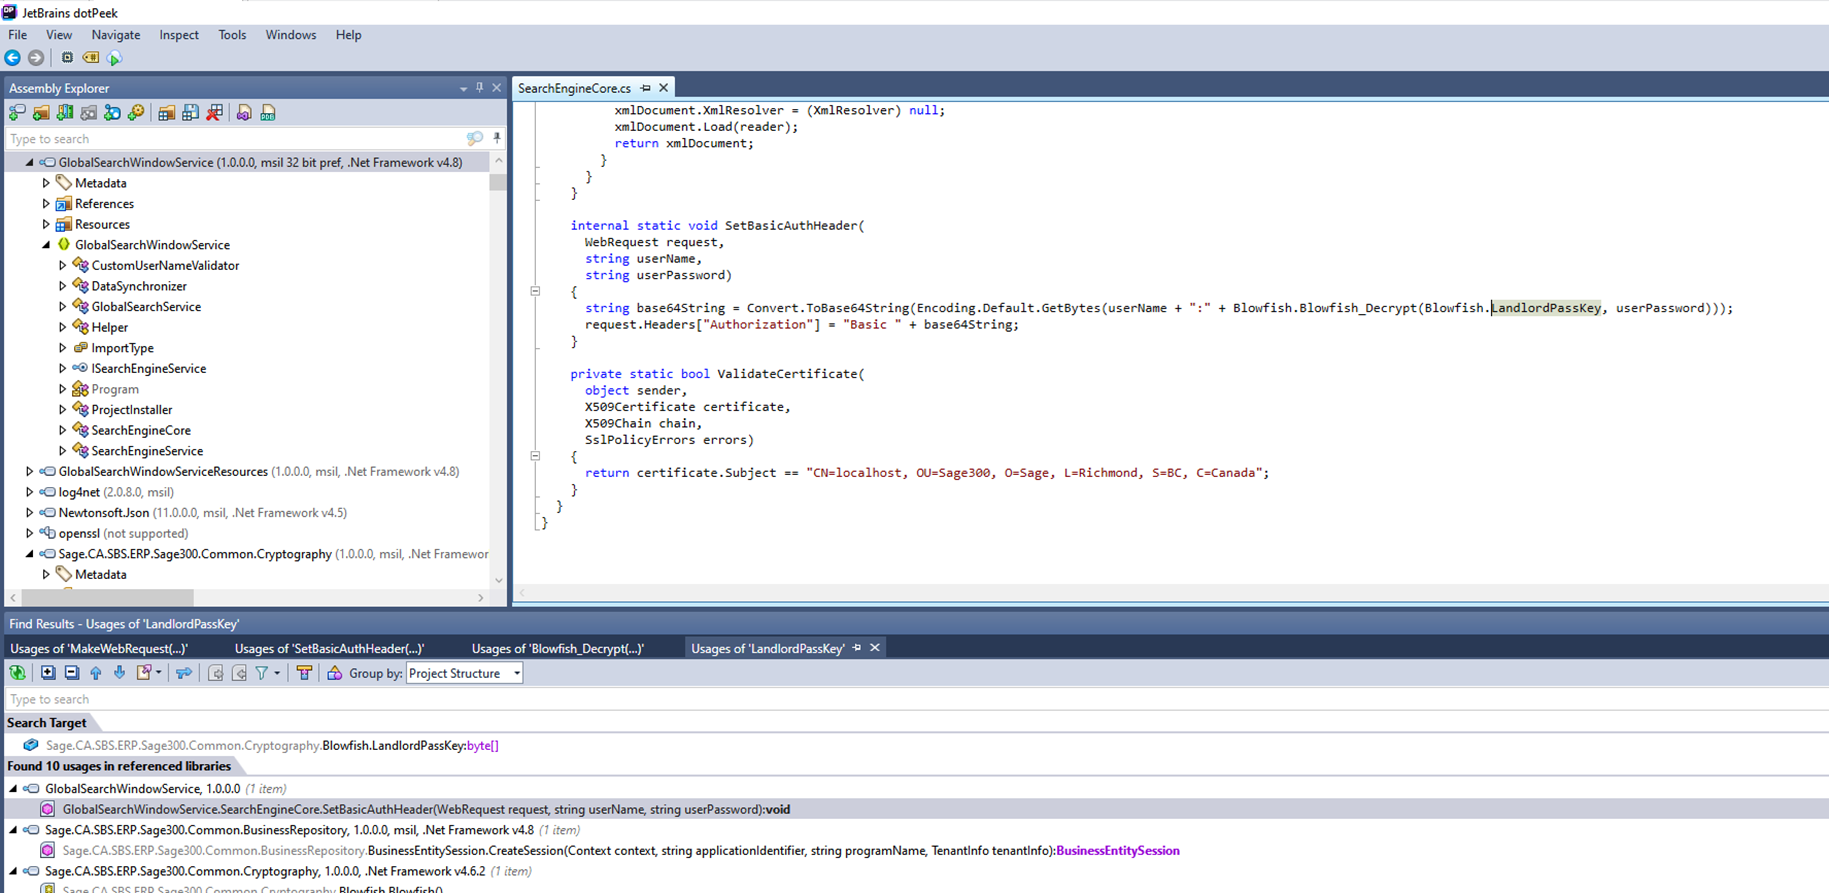The image size is (1829, 893).
Task: Collapse all results with minus icon
Action: point(71,673)
